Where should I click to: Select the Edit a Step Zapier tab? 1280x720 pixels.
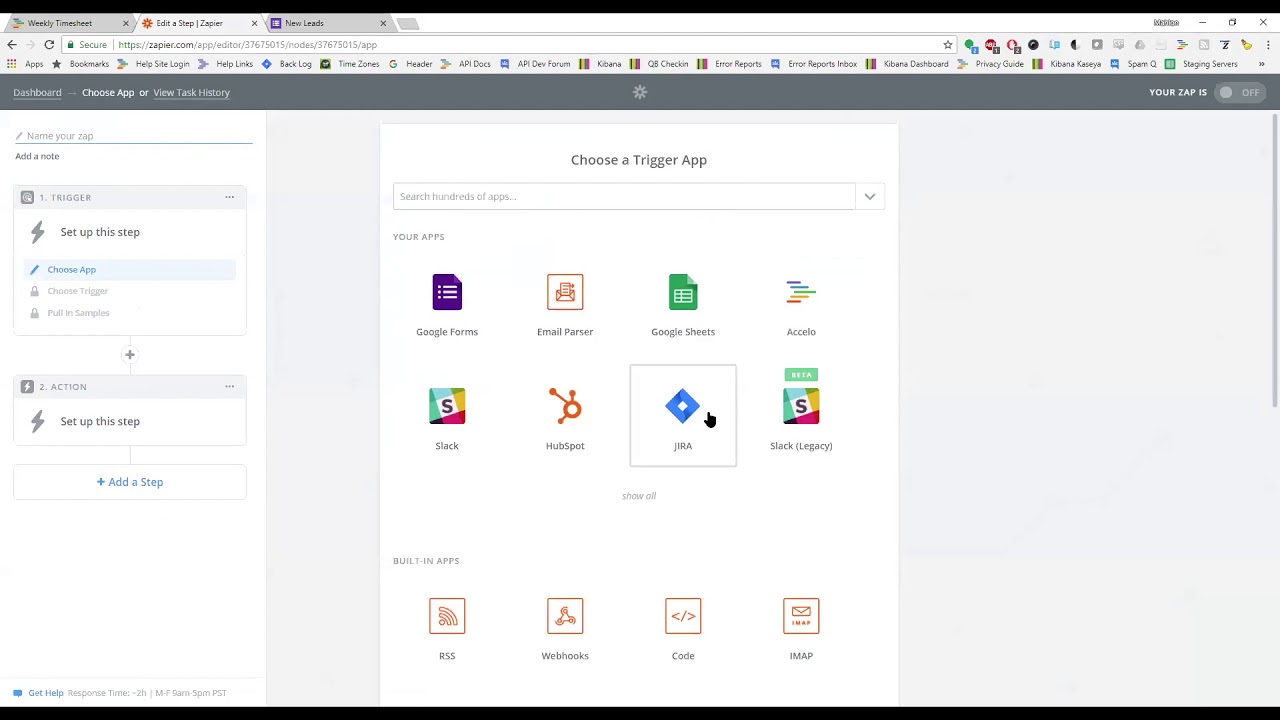coord(198,23)
